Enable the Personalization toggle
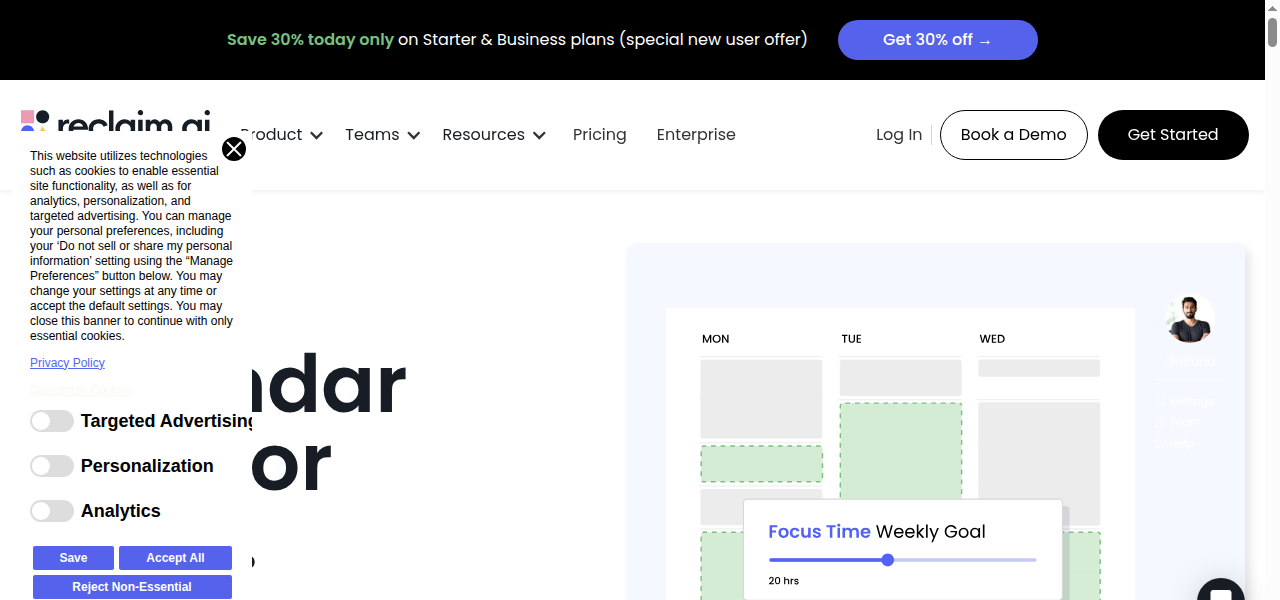 tap(52, 466)
